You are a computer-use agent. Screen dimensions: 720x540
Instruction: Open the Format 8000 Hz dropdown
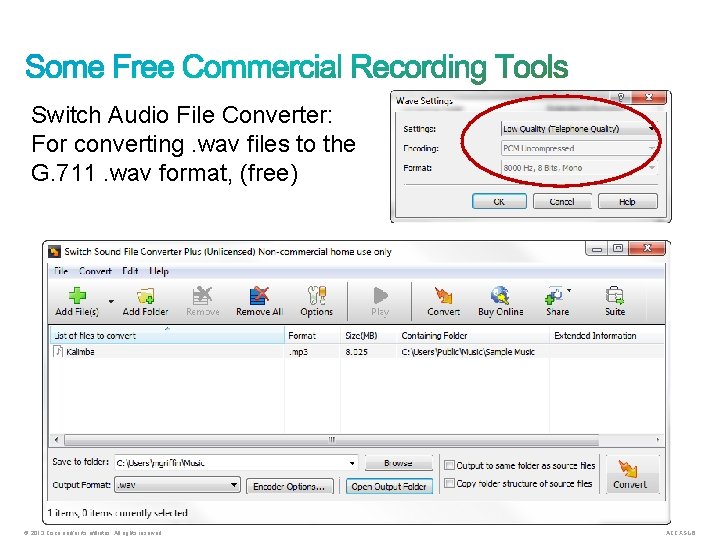[579, 168]
